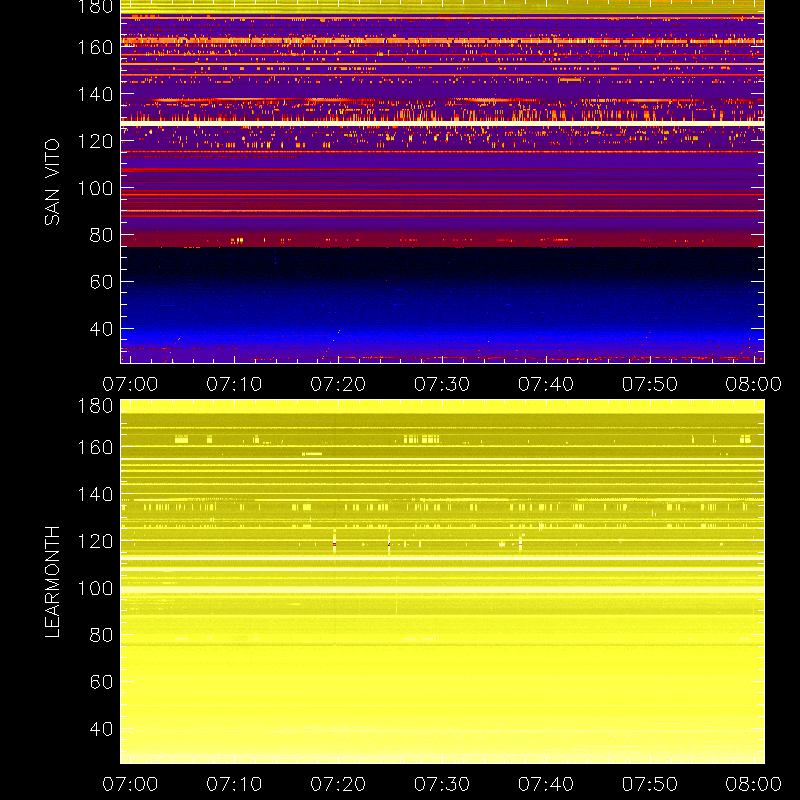Select the 40 tick label on the San Vito plot
The height and width of the screenshot is (800, 800).
[x=101, y=329]
